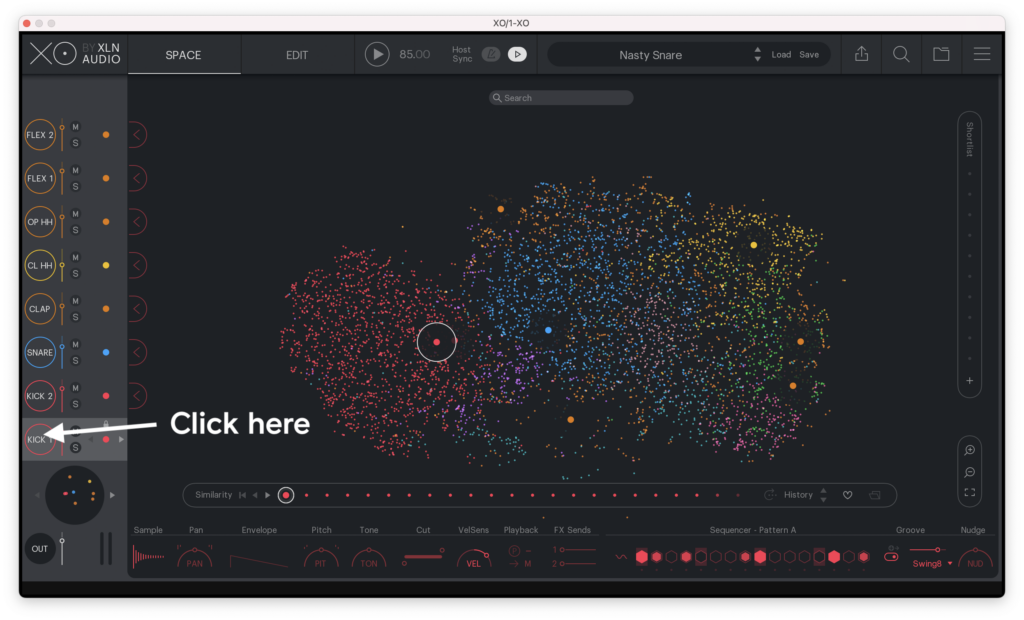Click the OUT master output button
The image size is (1024, 620).
click(x=40, y=549)
